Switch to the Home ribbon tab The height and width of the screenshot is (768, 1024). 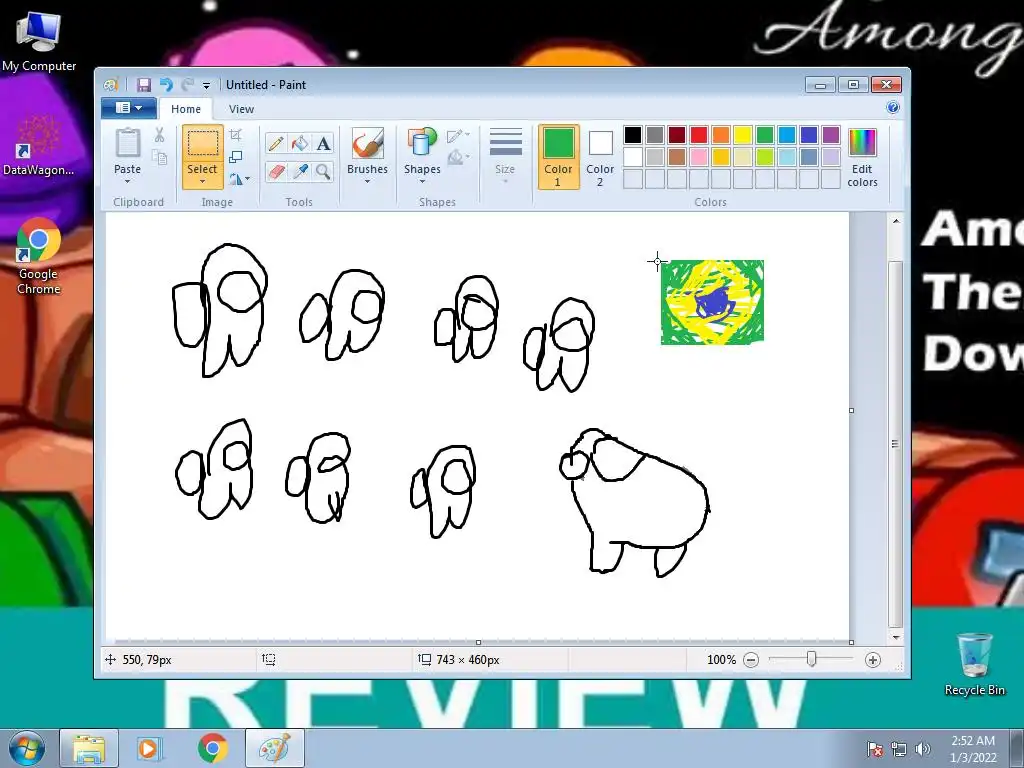(186, 109)
